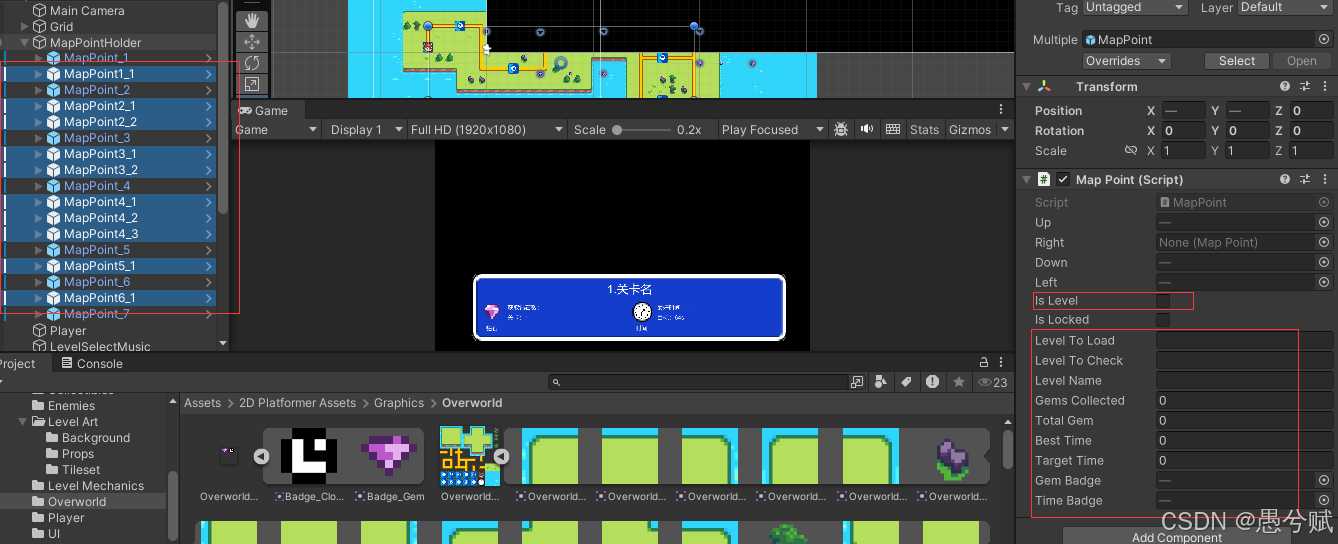Open the Tag Untagged dropdown

click(1135, 7)
